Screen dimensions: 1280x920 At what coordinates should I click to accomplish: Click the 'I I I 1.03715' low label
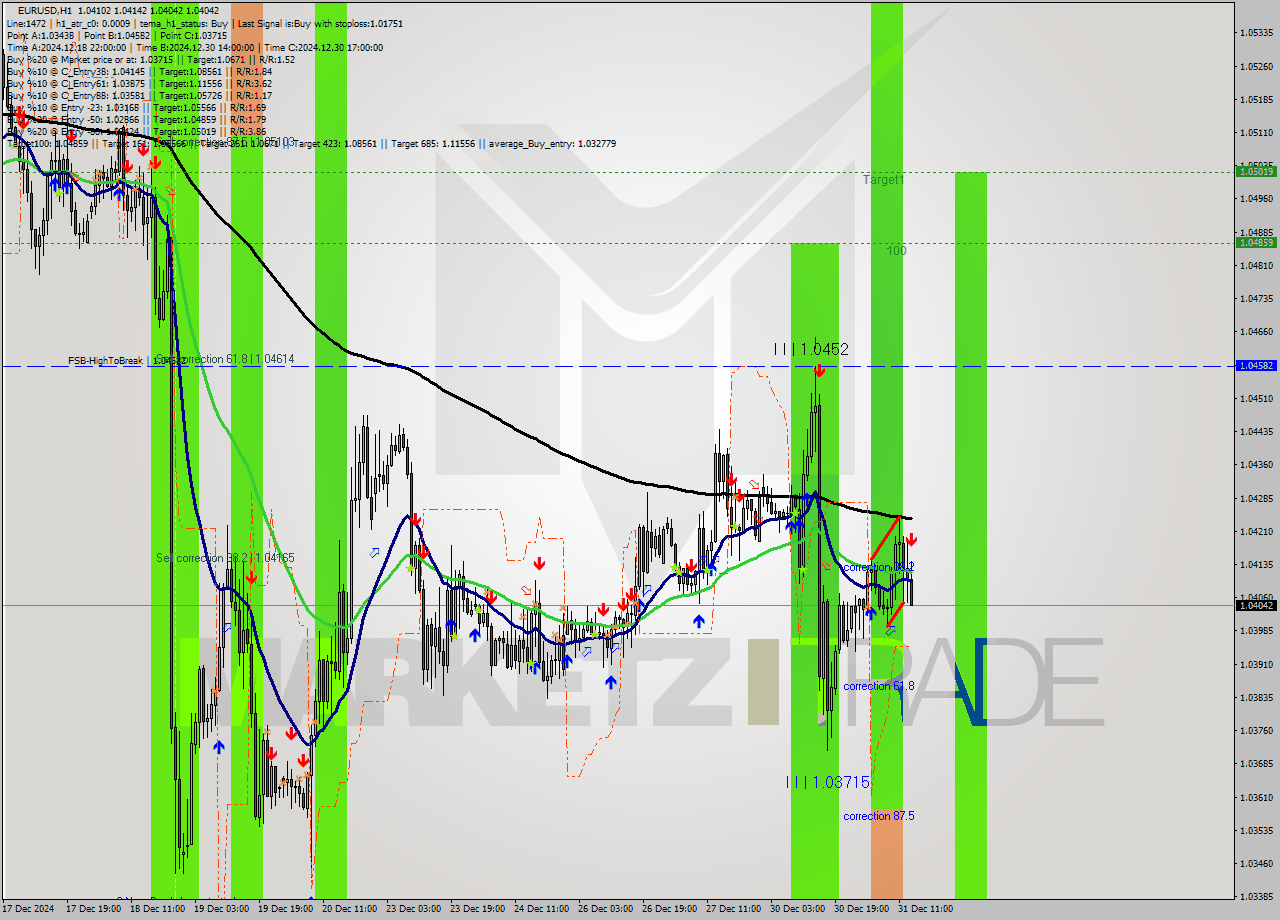(828, 782)
